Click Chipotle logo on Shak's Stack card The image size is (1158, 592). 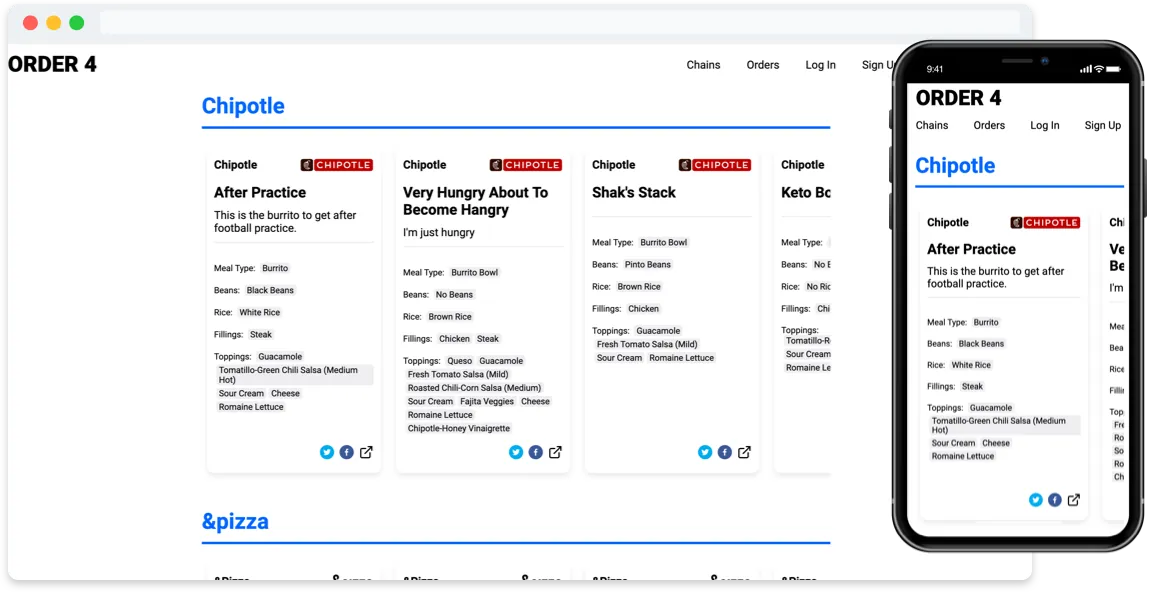[x=714, y=165]
